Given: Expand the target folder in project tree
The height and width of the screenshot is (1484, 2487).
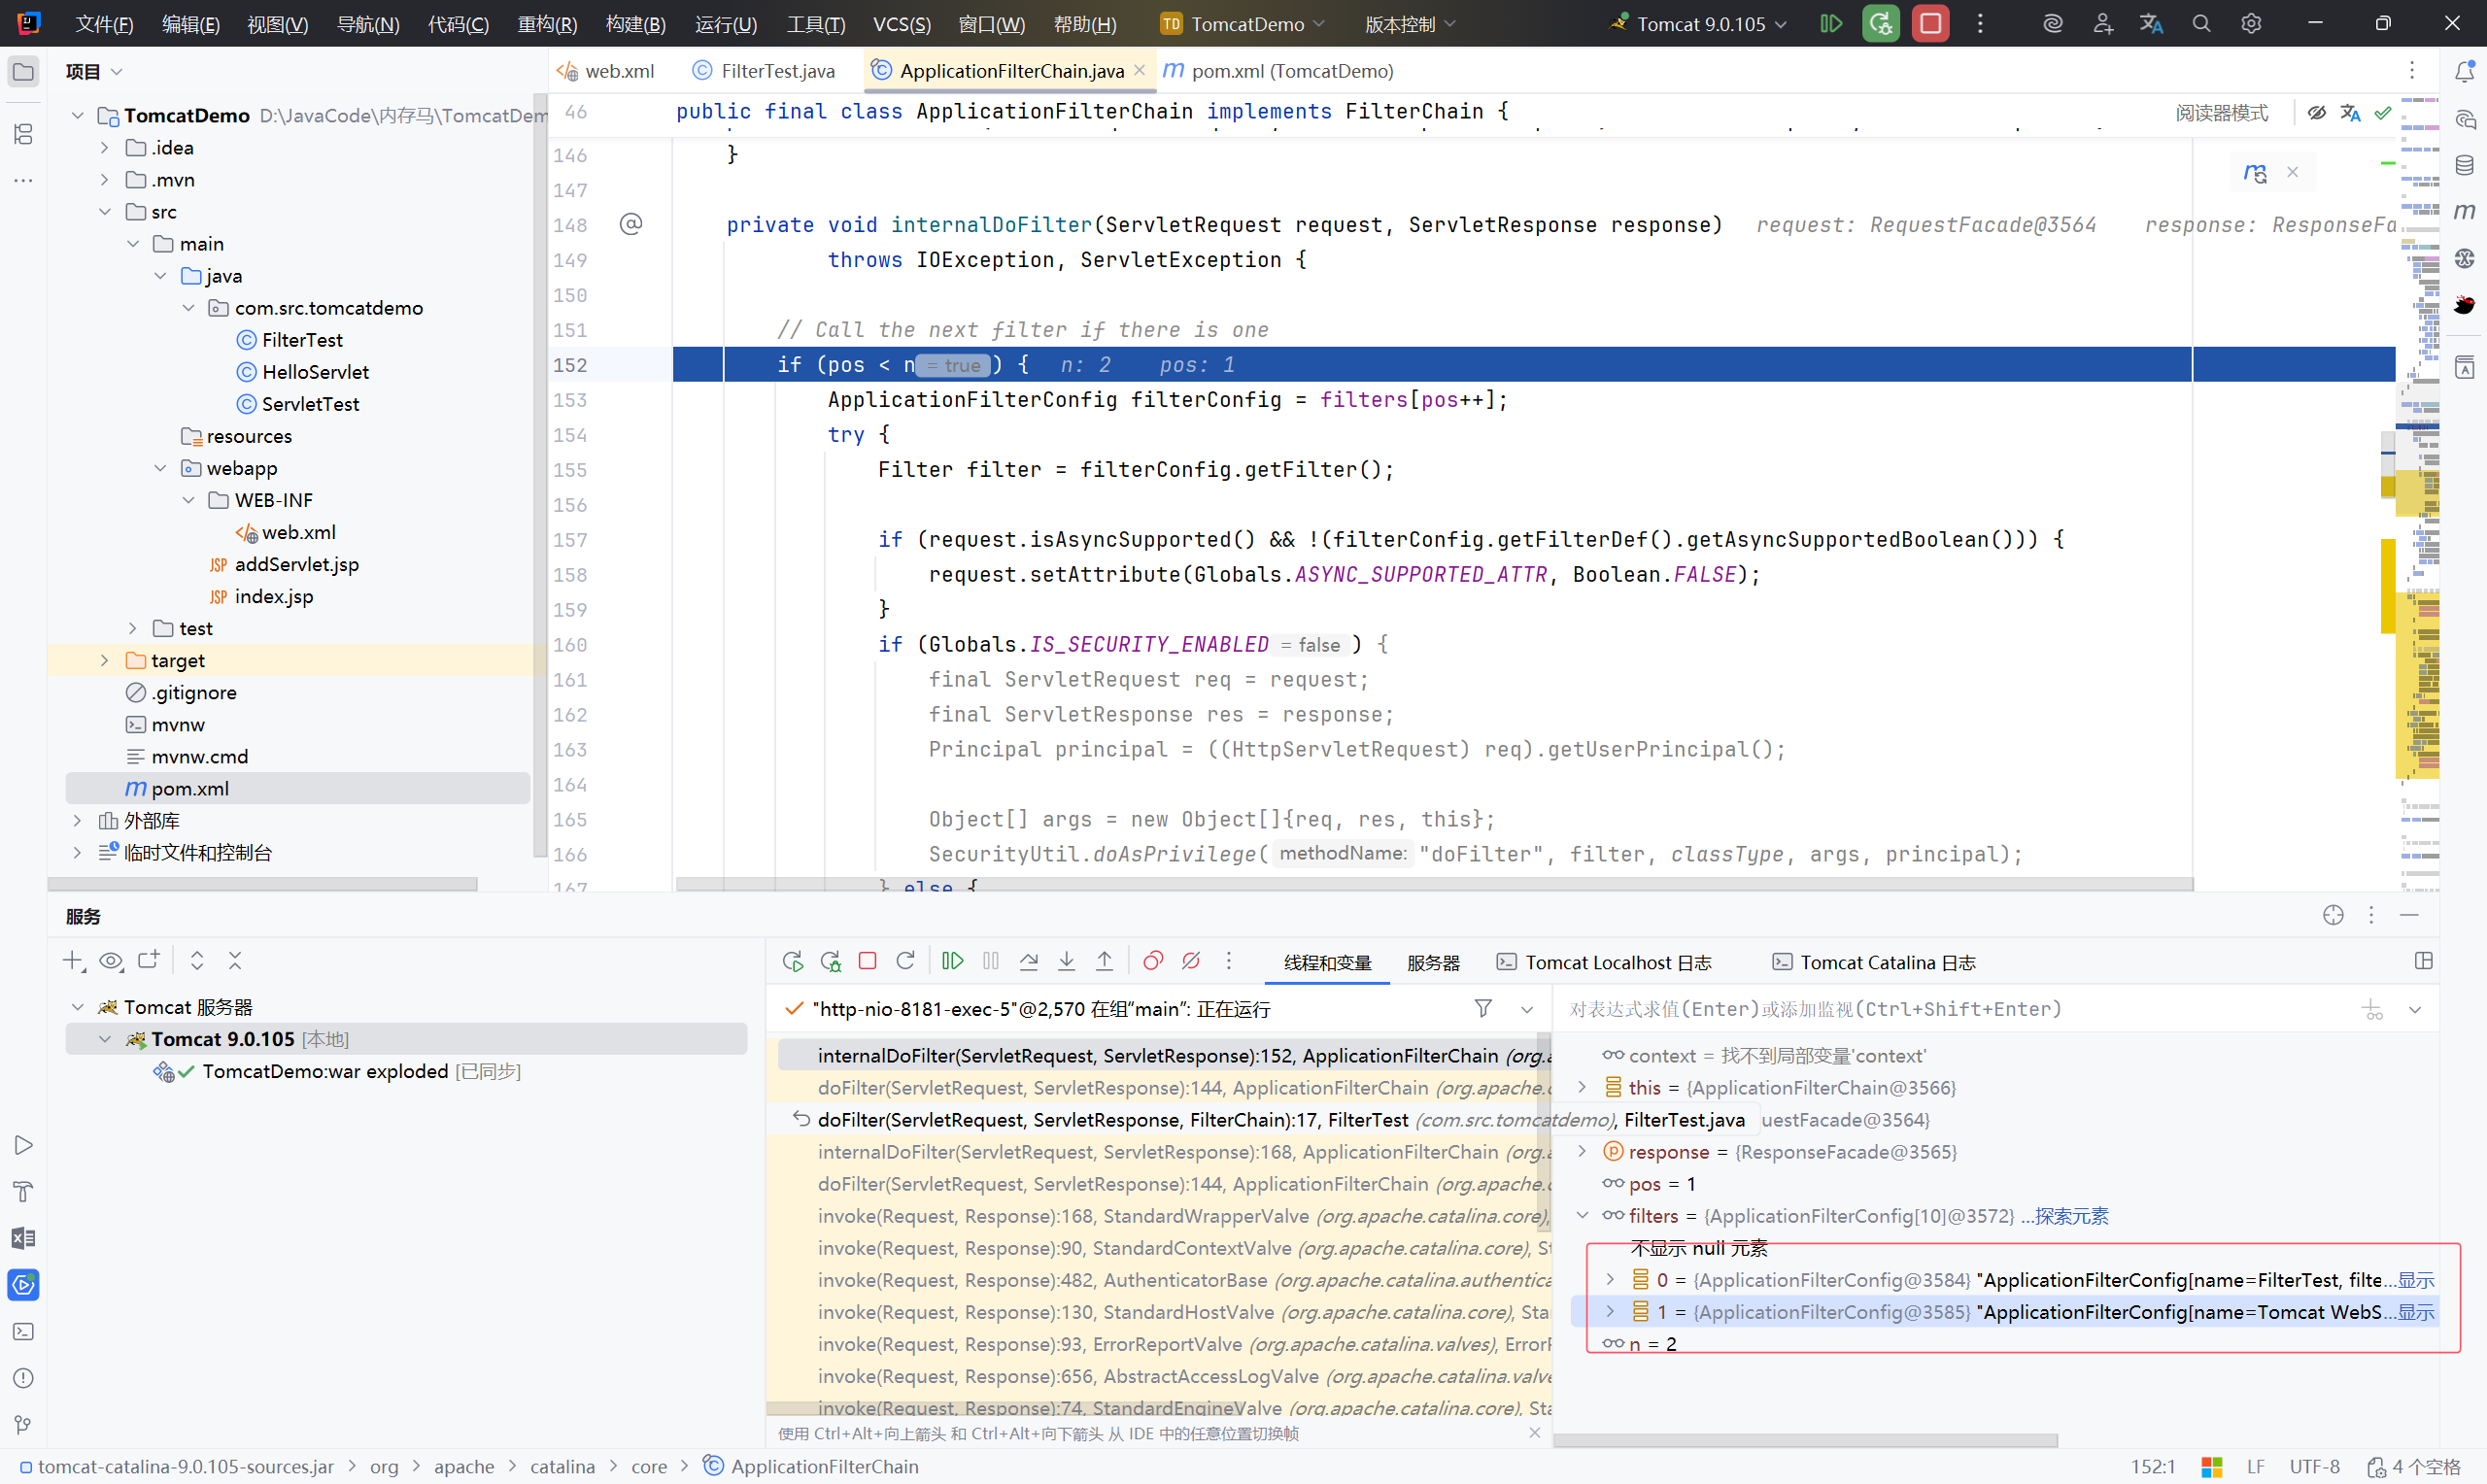Looking at the screenshot, I should [105, 660].
